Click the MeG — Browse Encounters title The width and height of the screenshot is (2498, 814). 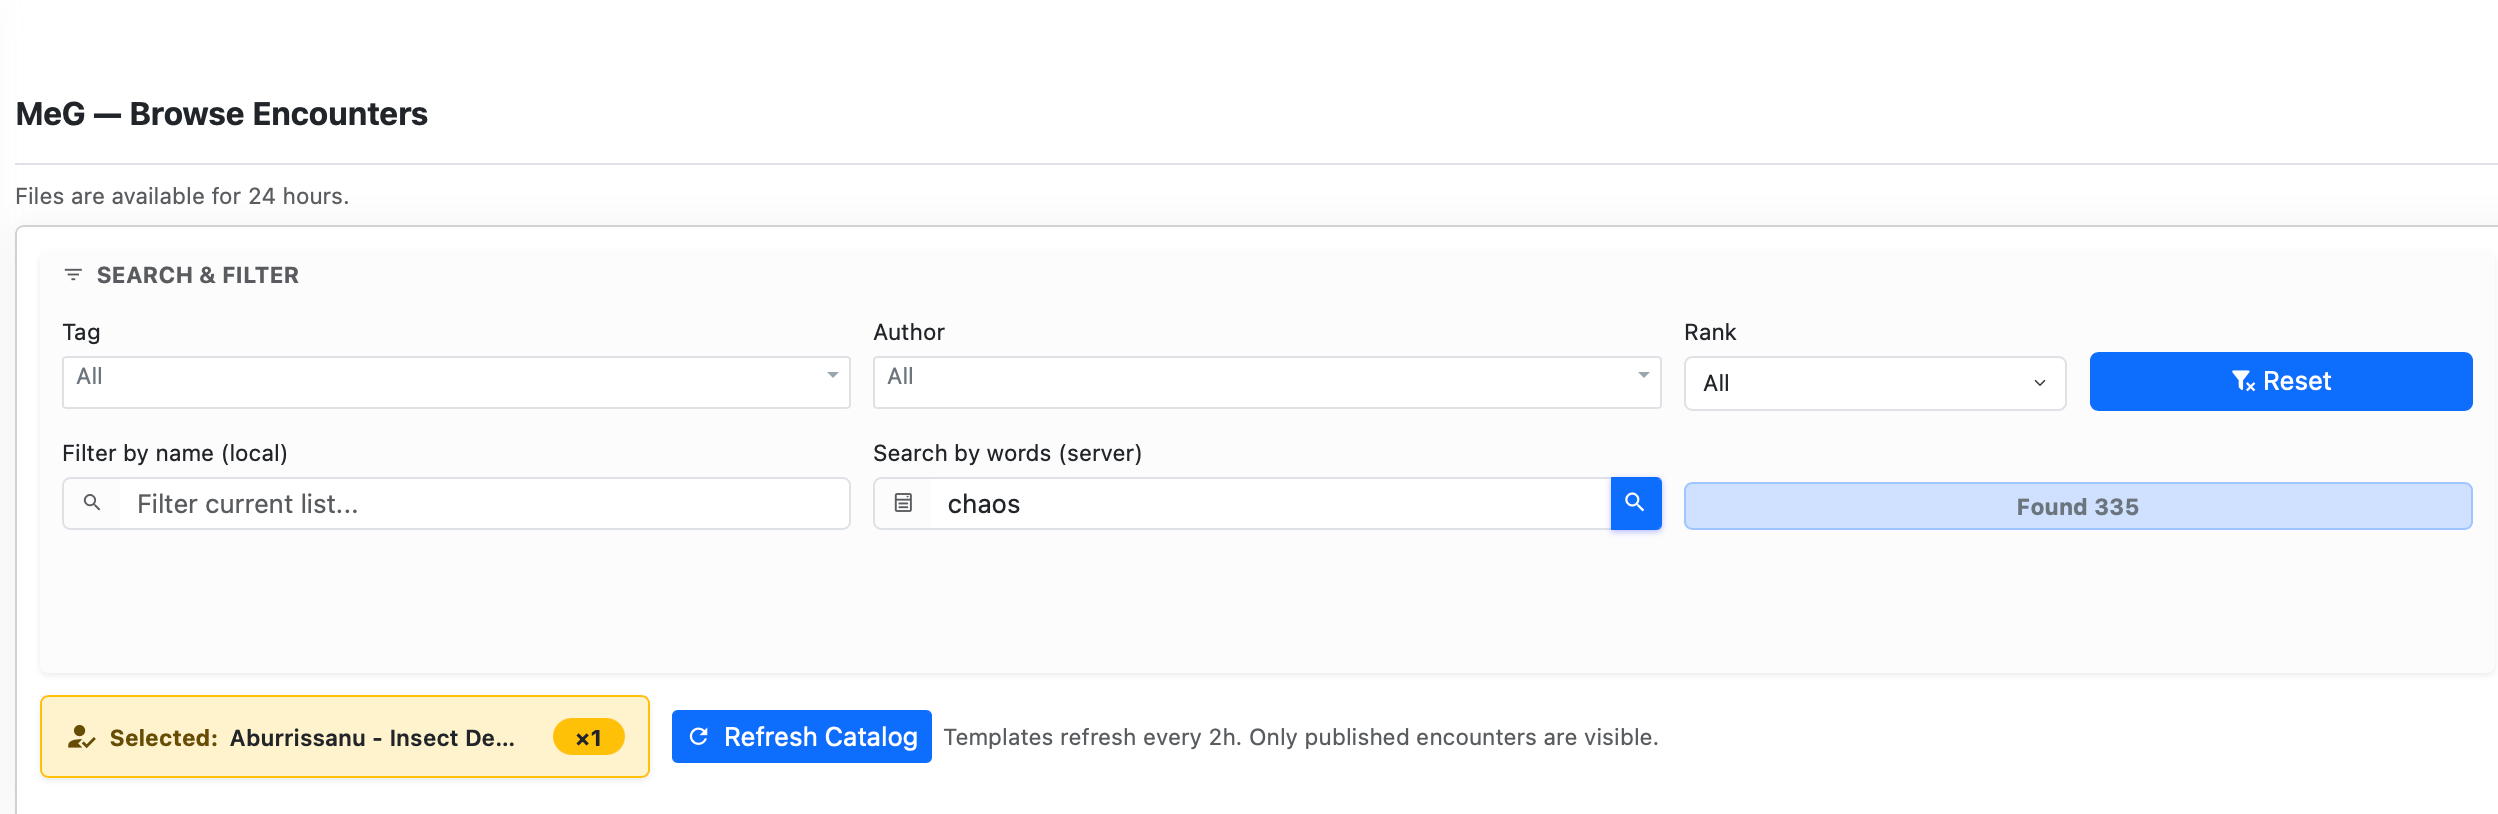(222, 114)
